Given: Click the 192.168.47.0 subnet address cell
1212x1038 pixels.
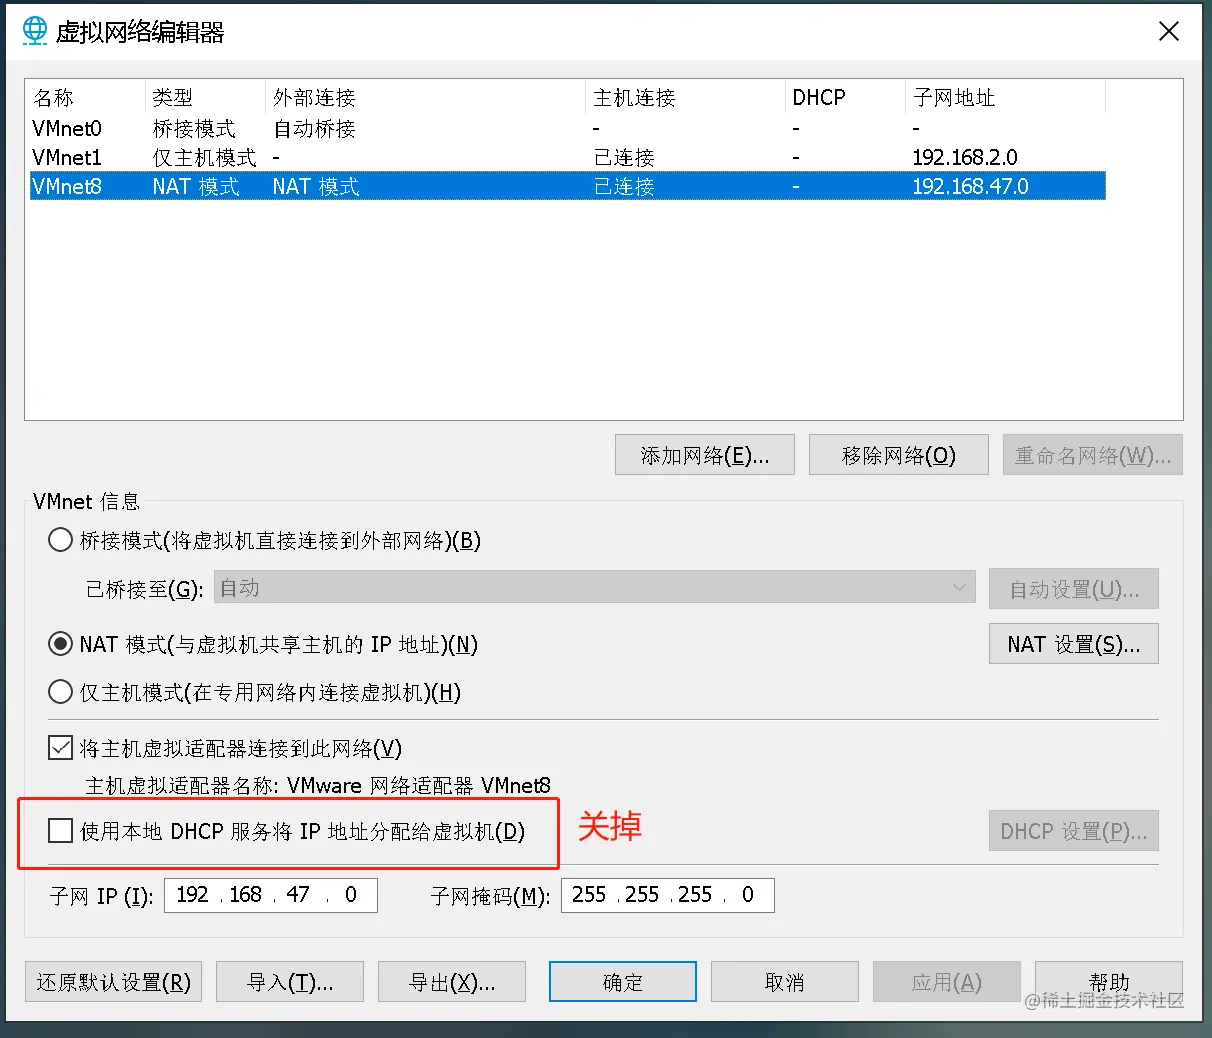Looking at the screenshot, I should 970,186.
